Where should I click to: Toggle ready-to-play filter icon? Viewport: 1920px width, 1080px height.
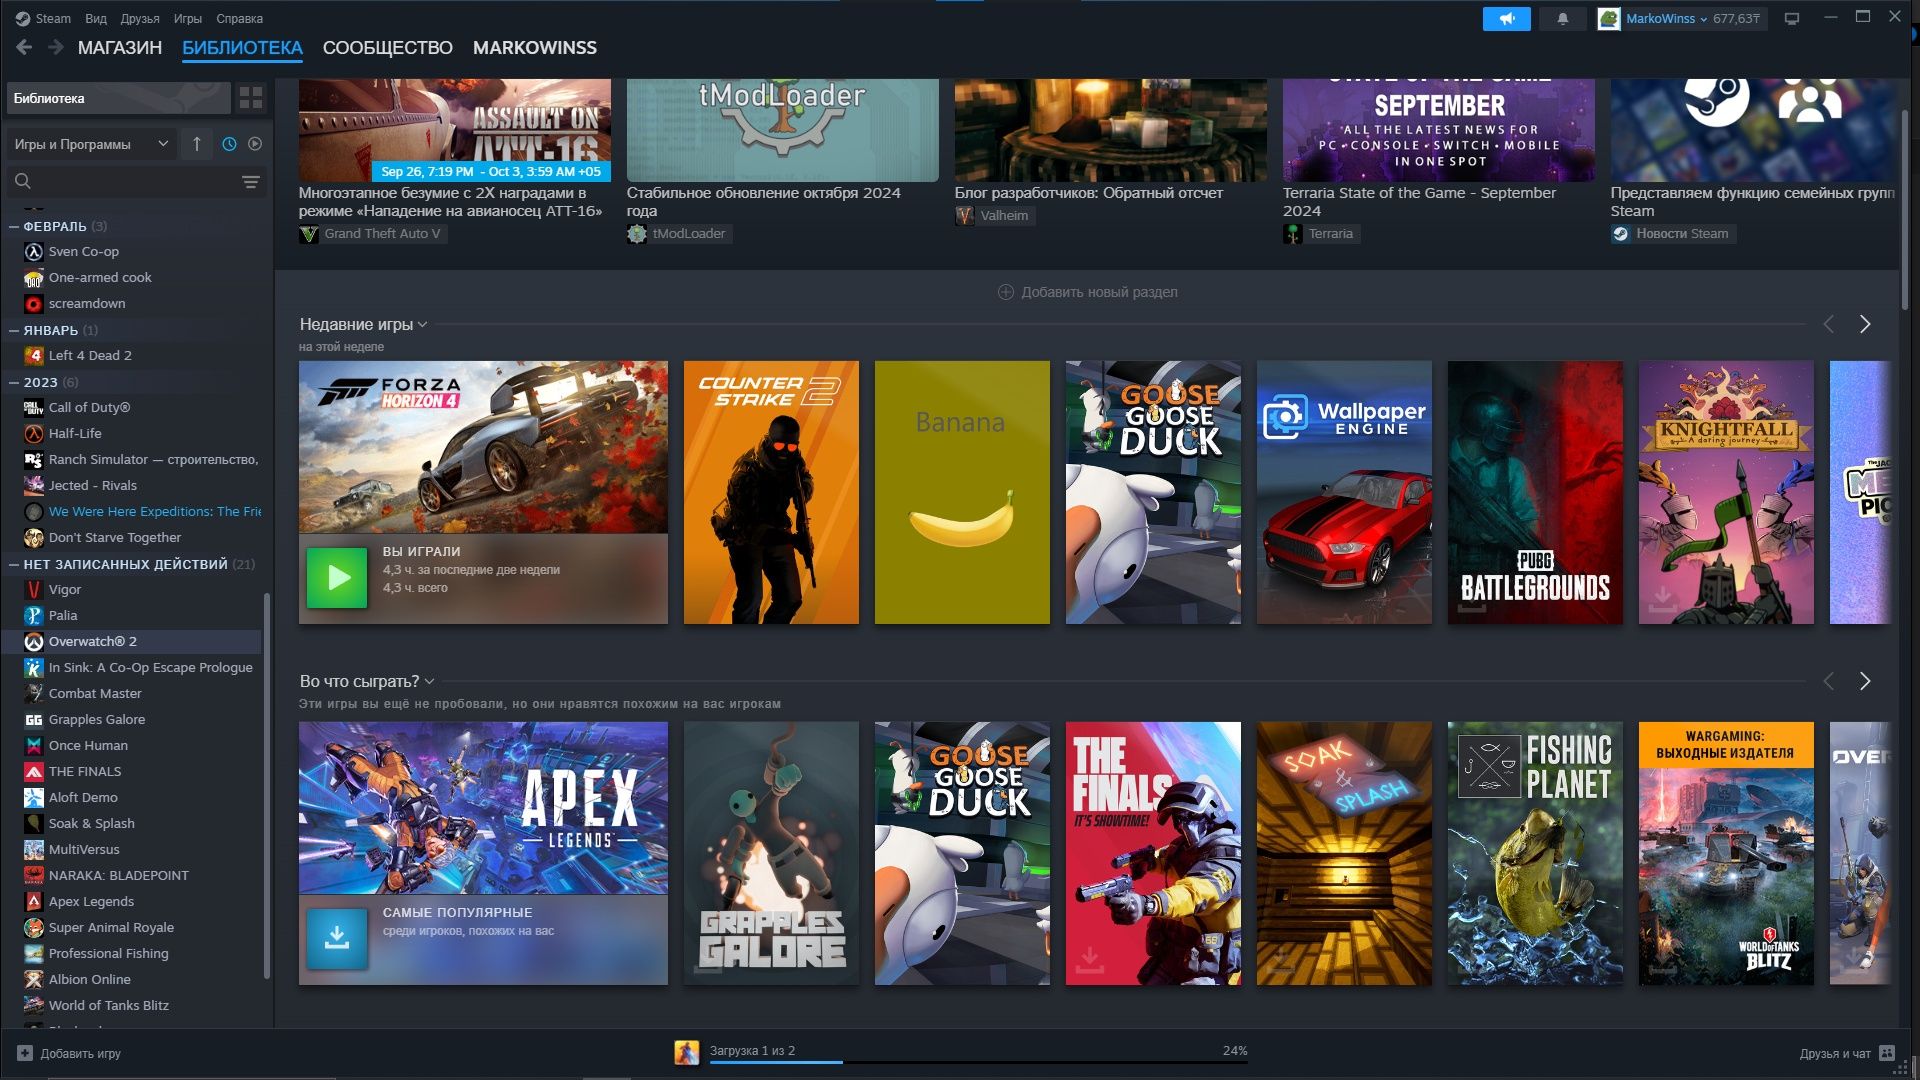[255, 144]
